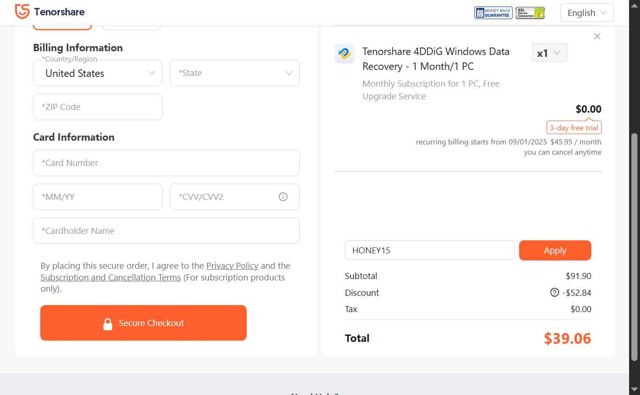Click the 3-day free trial tag
The height and width of the screenshot is (395, 640).
[x=573, y=128]
